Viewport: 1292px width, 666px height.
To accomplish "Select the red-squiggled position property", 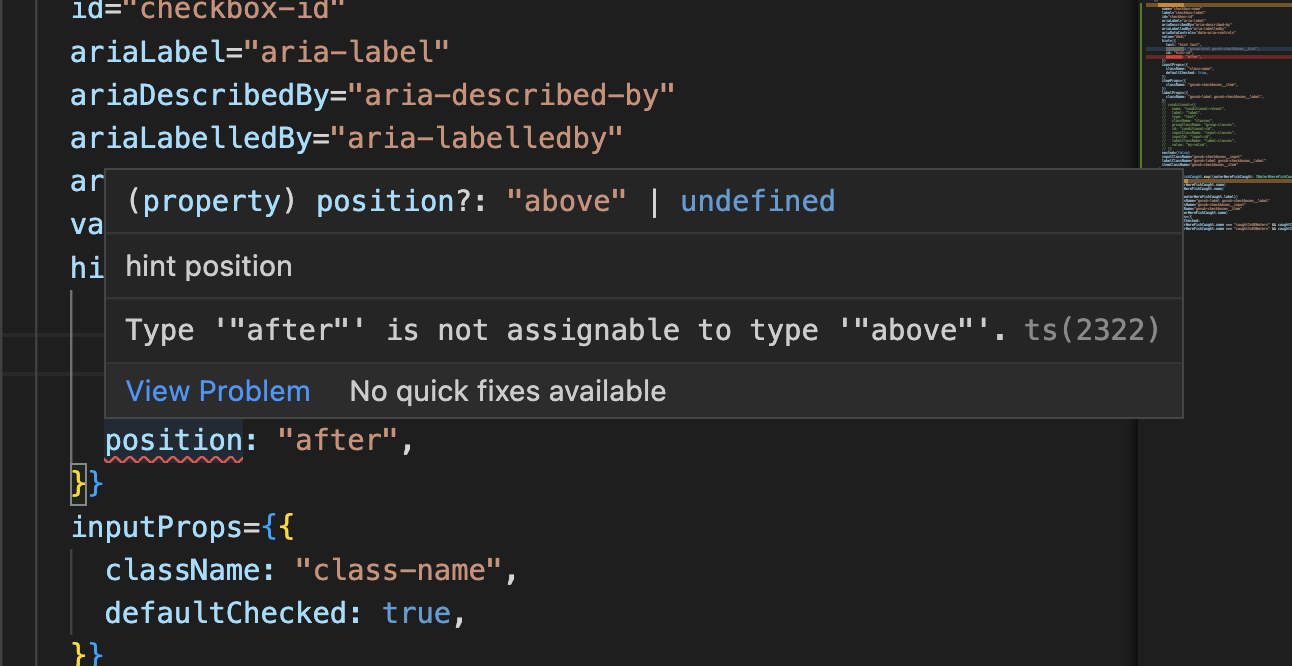I will point(173,440).
